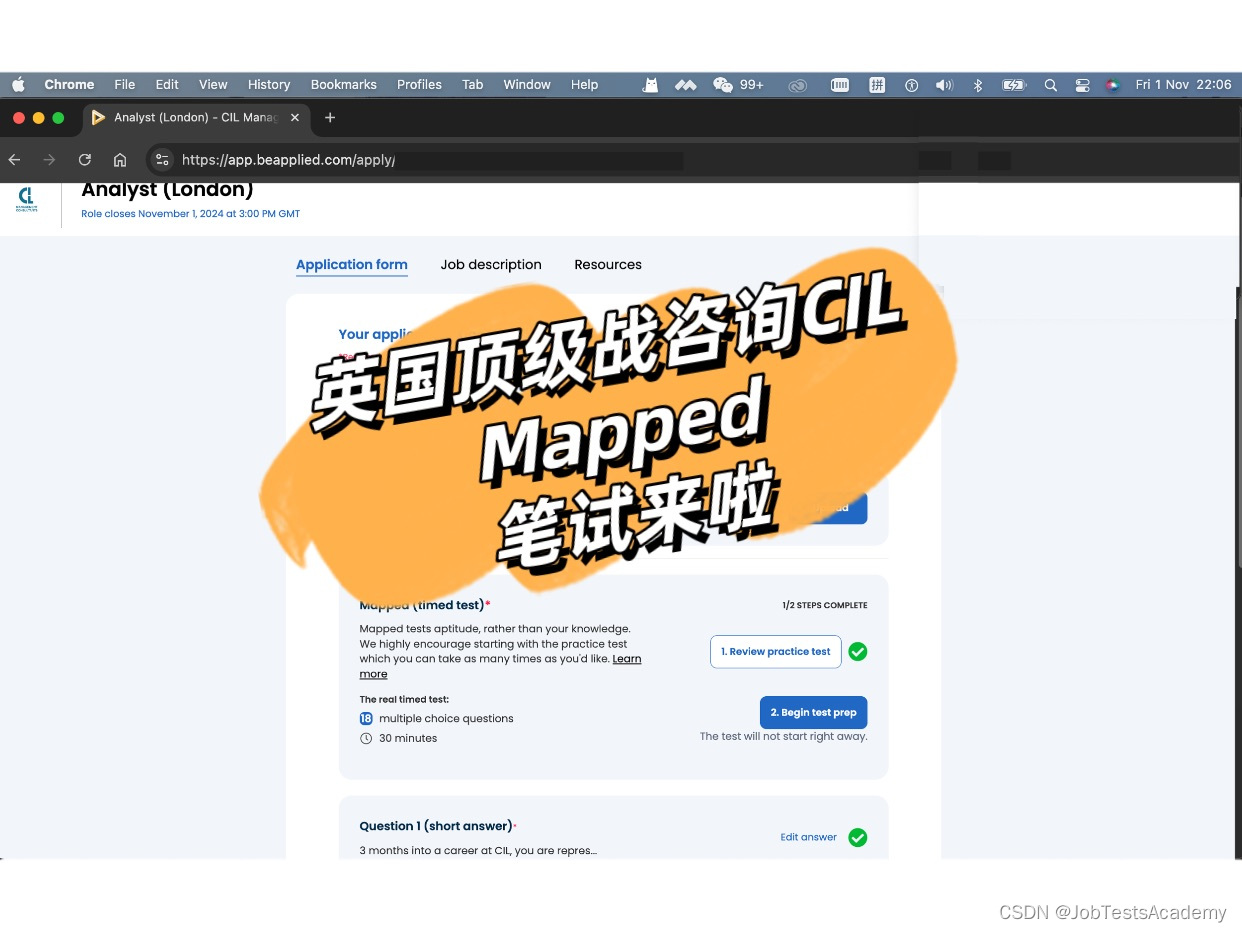Open the Edit menu

167,85
